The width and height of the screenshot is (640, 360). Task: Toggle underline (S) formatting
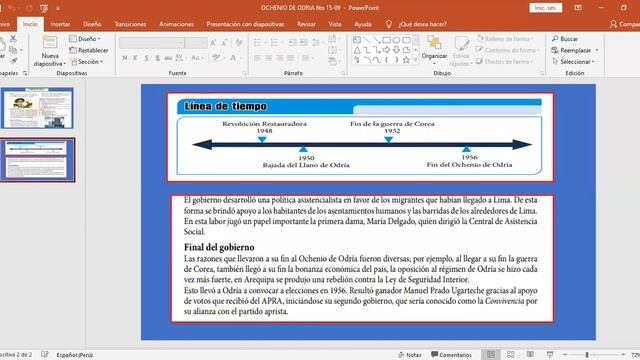146,58
